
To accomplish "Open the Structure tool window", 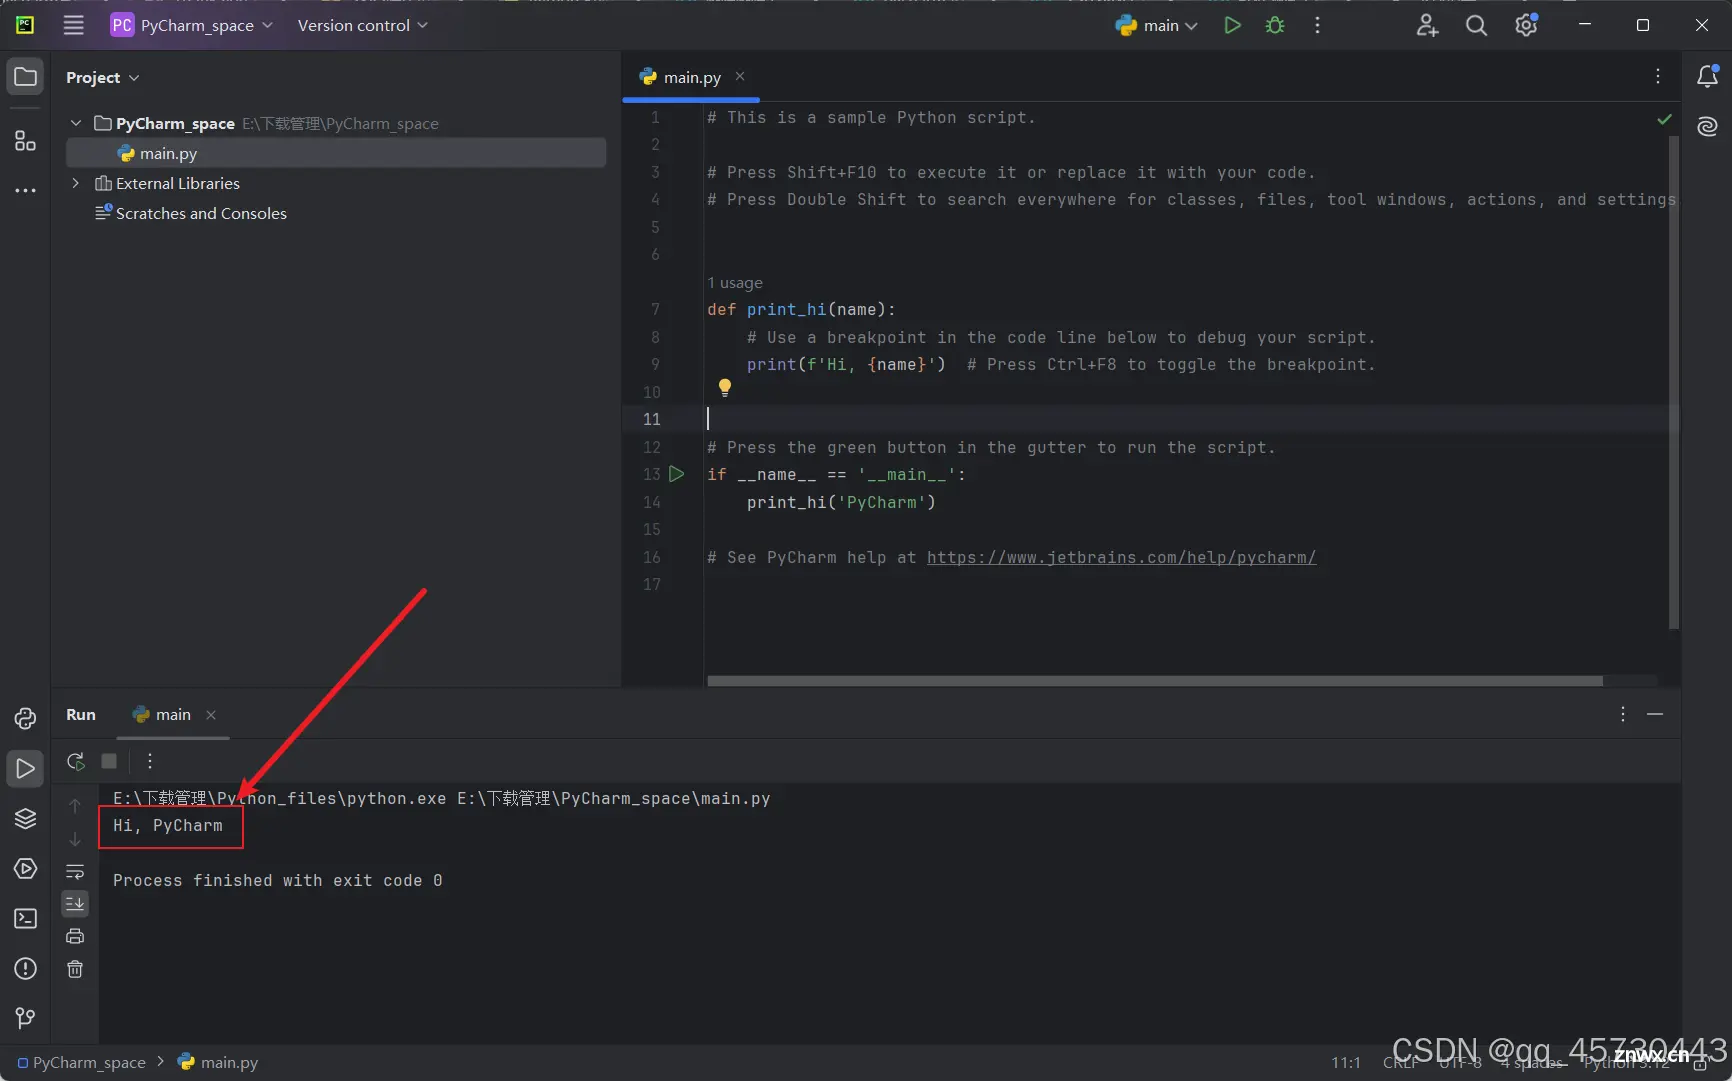I will tap(25, 140).
